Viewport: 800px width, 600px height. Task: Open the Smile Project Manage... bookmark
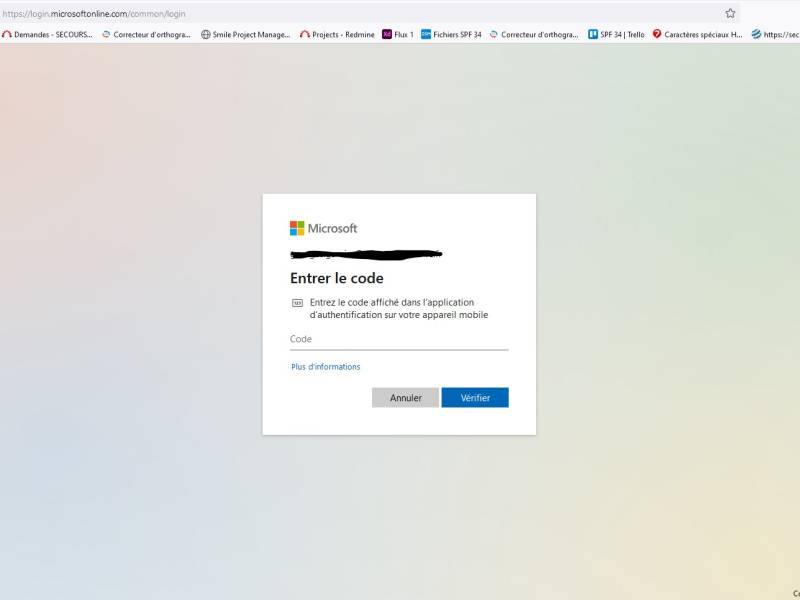click(x=245, y=35)
